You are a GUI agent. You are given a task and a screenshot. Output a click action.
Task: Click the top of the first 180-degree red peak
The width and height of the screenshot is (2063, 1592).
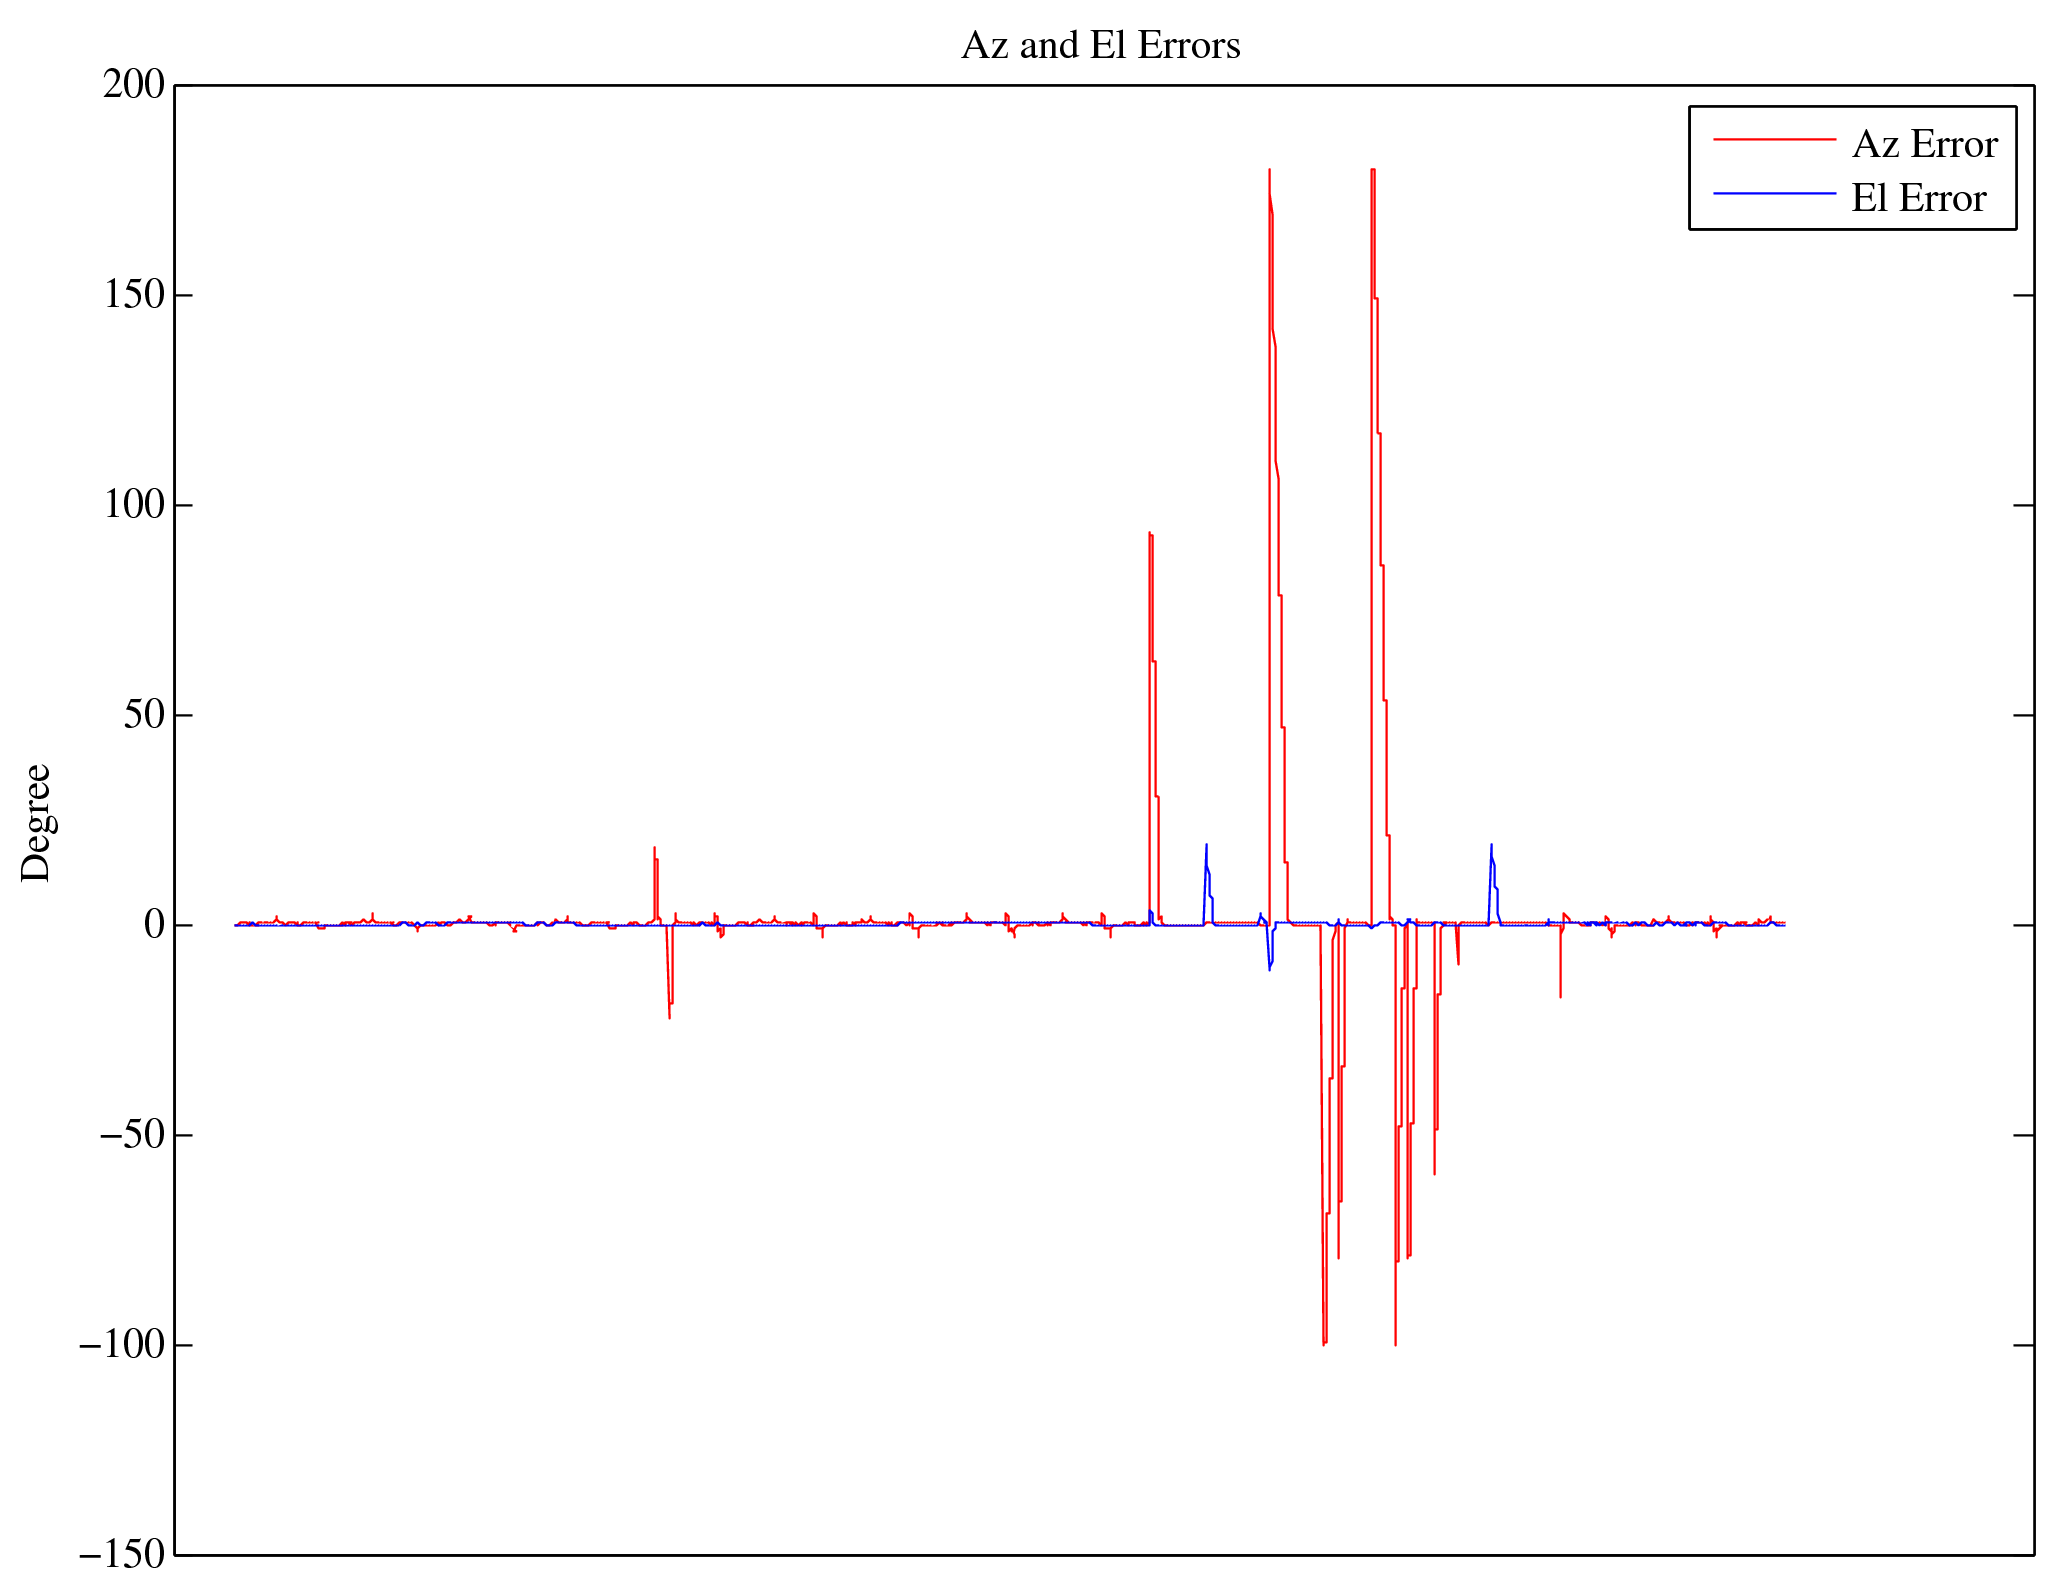pyautogui.click(x=1269, y=171)
